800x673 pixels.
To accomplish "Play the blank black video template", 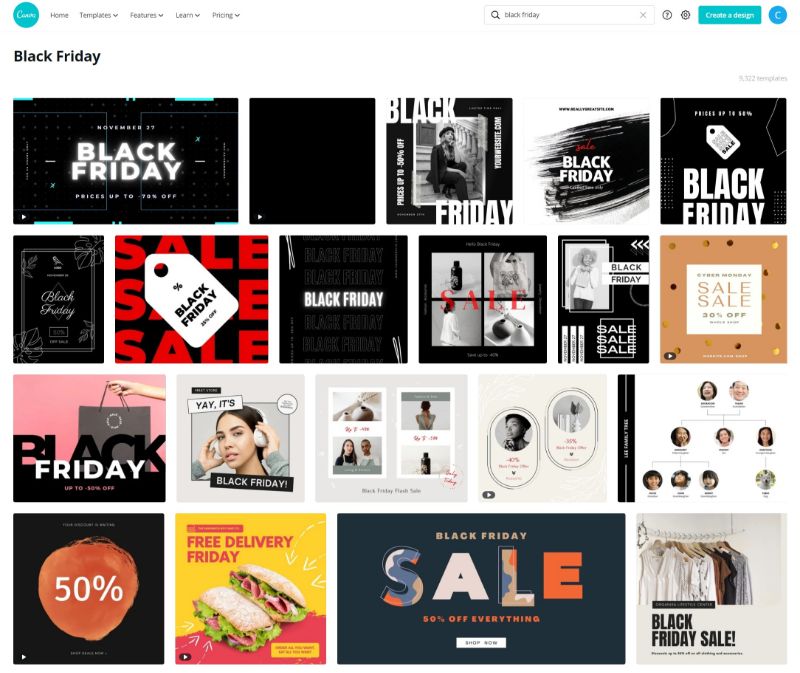I will 260,217.
